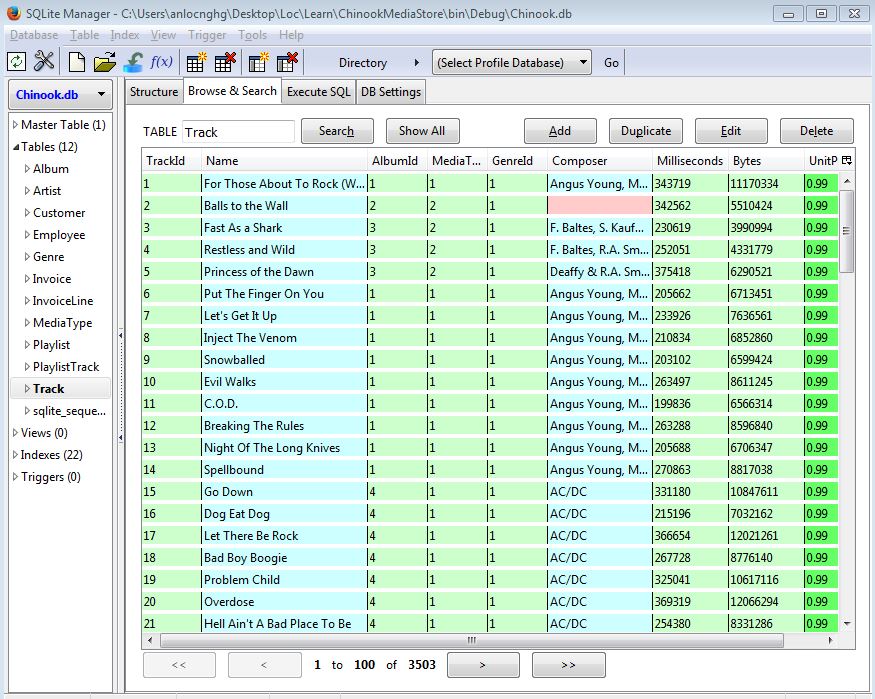875x699 pixels.
Task: Click the Edit button
Action: click(731, 131)
